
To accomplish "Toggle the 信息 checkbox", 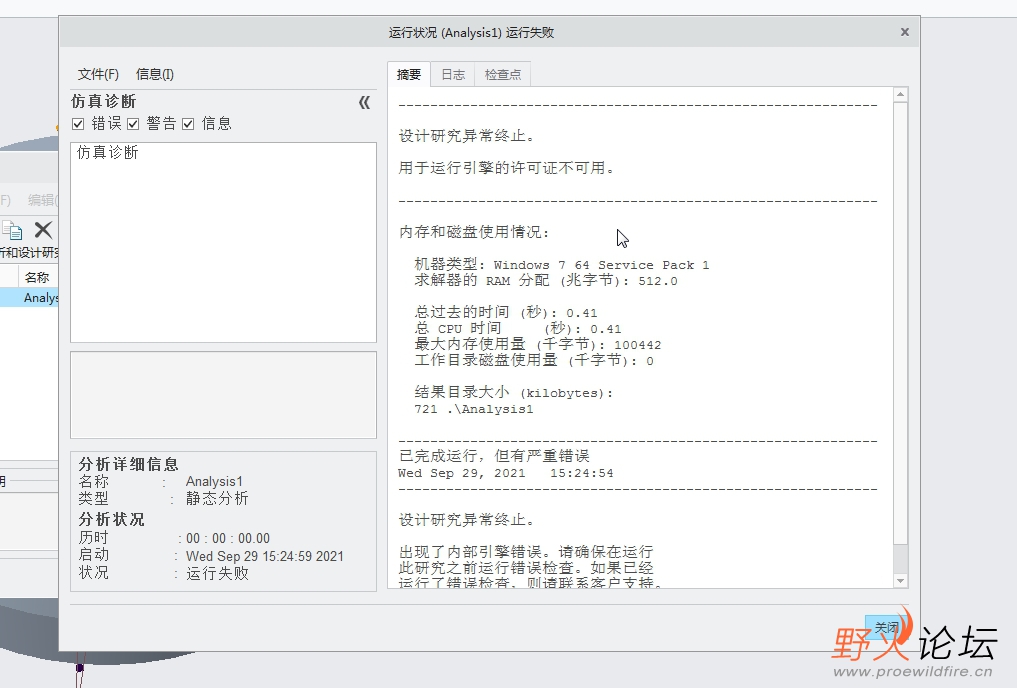I will pos(188,124).
